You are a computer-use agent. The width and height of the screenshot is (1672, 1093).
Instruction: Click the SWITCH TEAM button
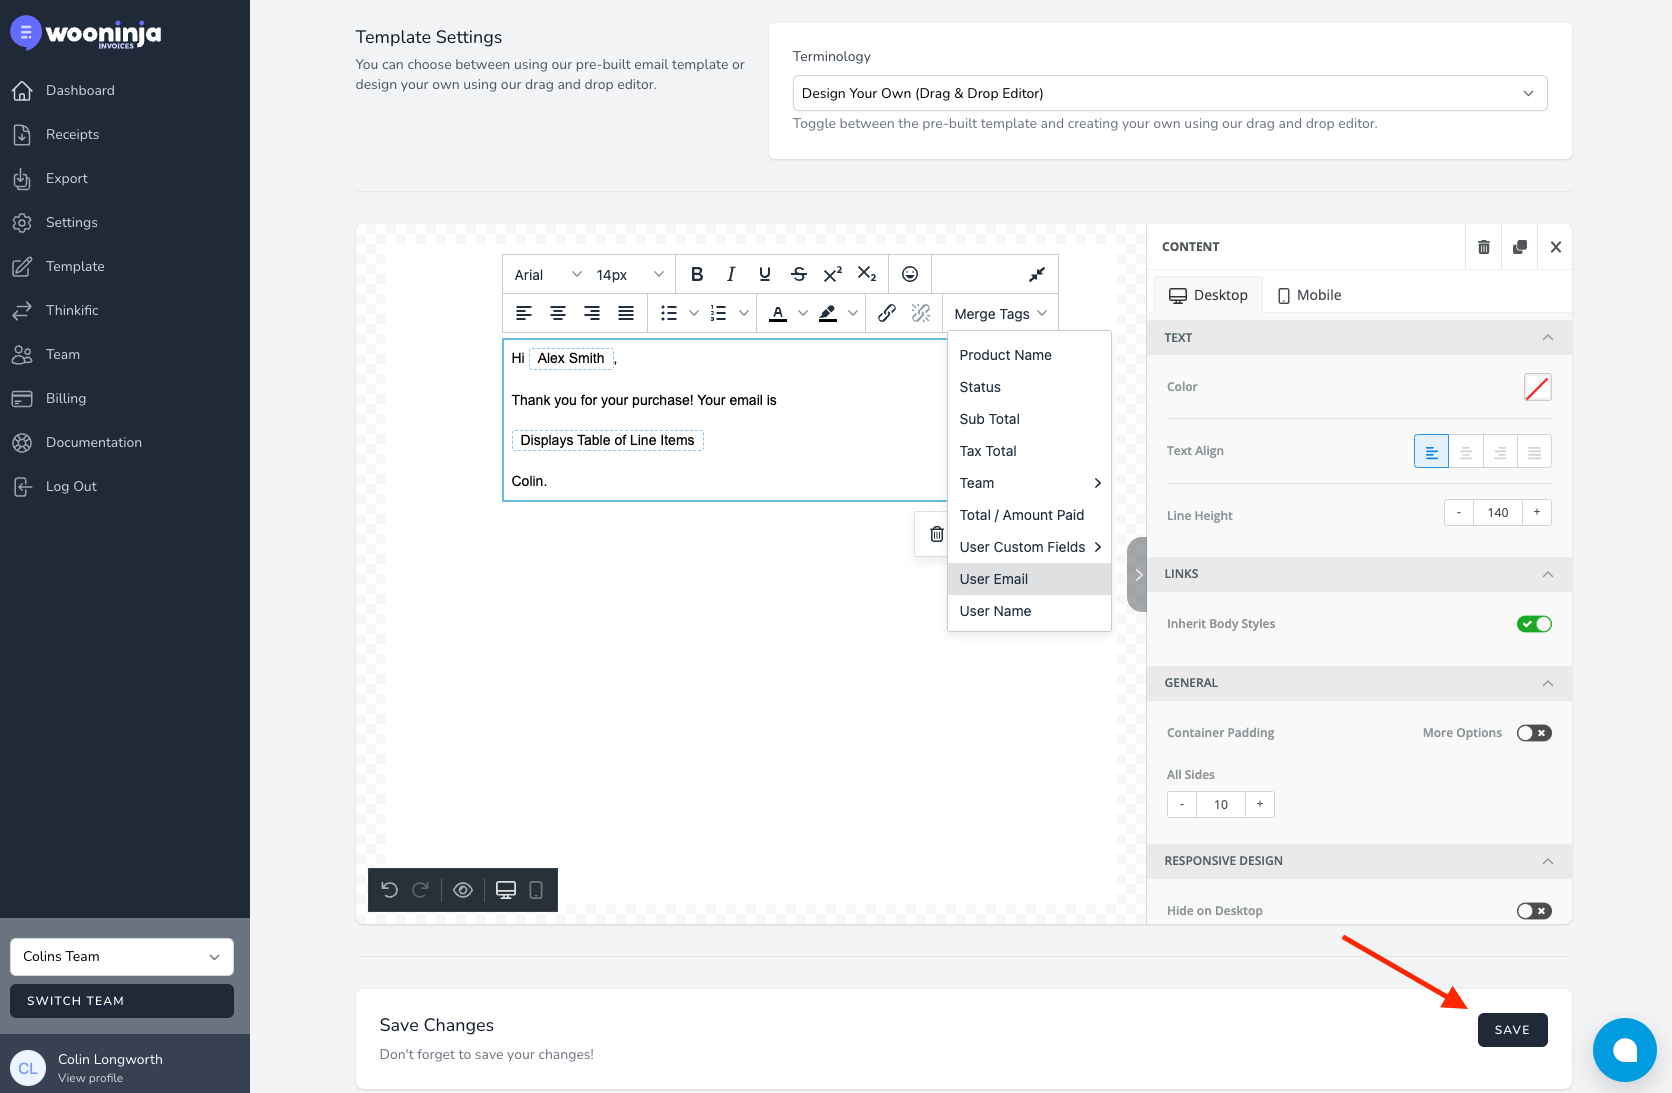point(122,1001)
